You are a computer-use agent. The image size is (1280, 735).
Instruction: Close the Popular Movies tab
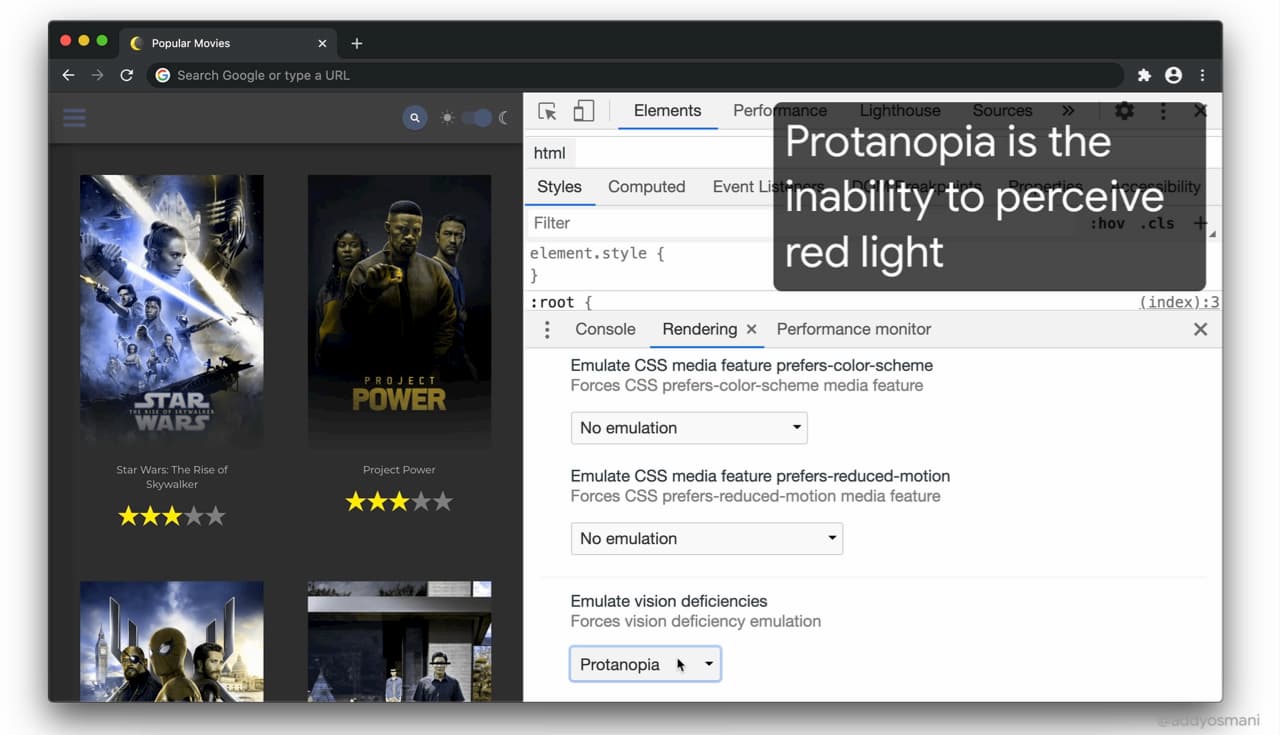pos(322,43)
